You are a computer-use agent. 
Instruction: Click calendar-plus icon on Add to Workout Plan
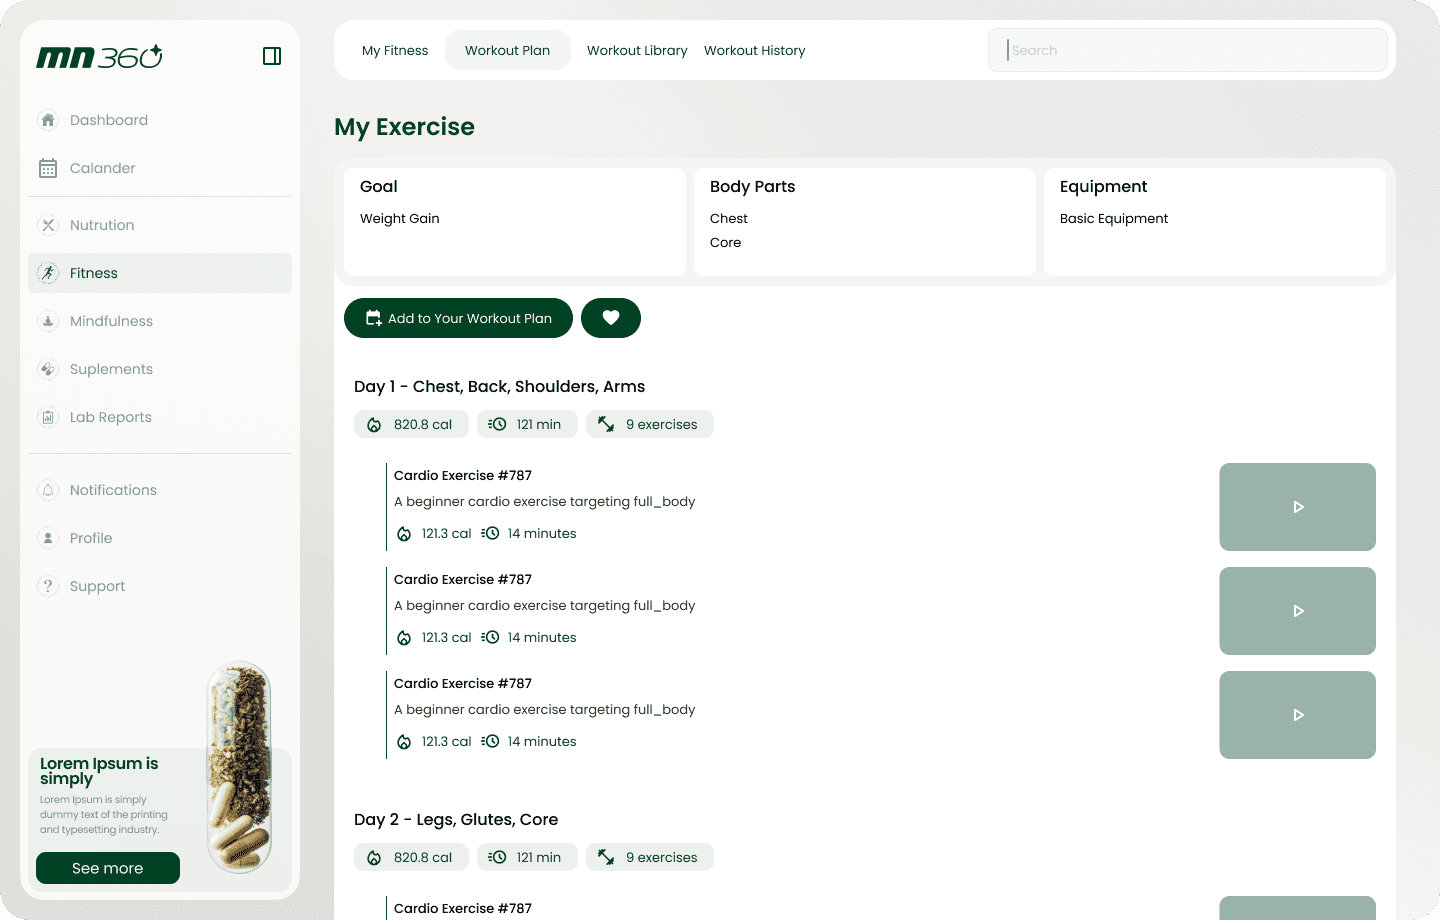(x=374, y=318)
